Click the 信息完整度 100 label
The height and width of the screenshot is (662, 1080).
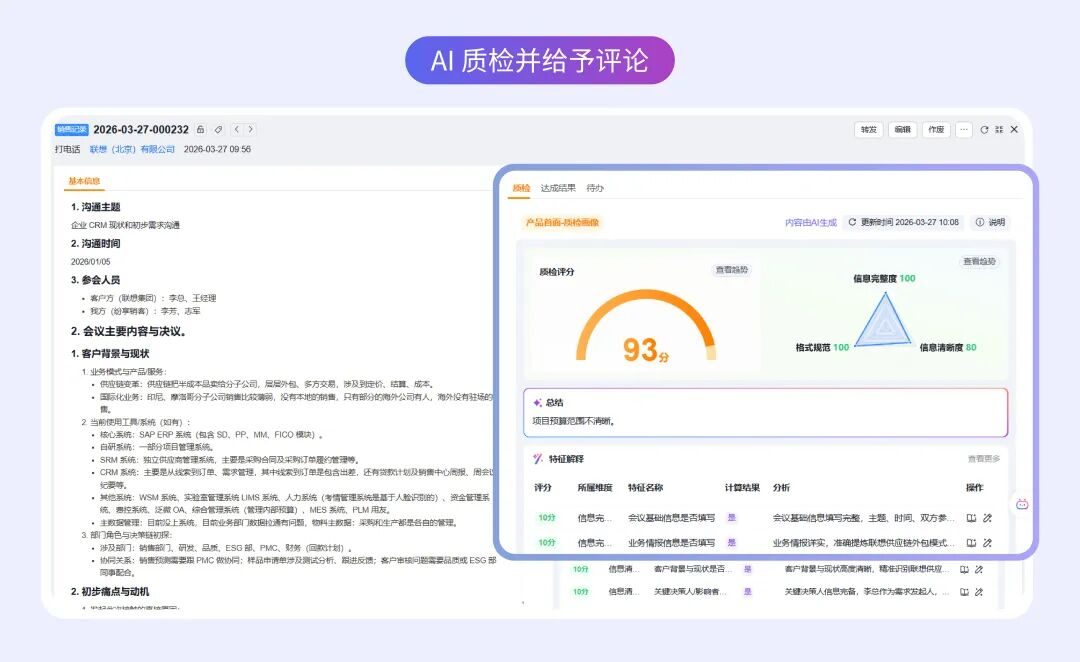tap(884, 278)
